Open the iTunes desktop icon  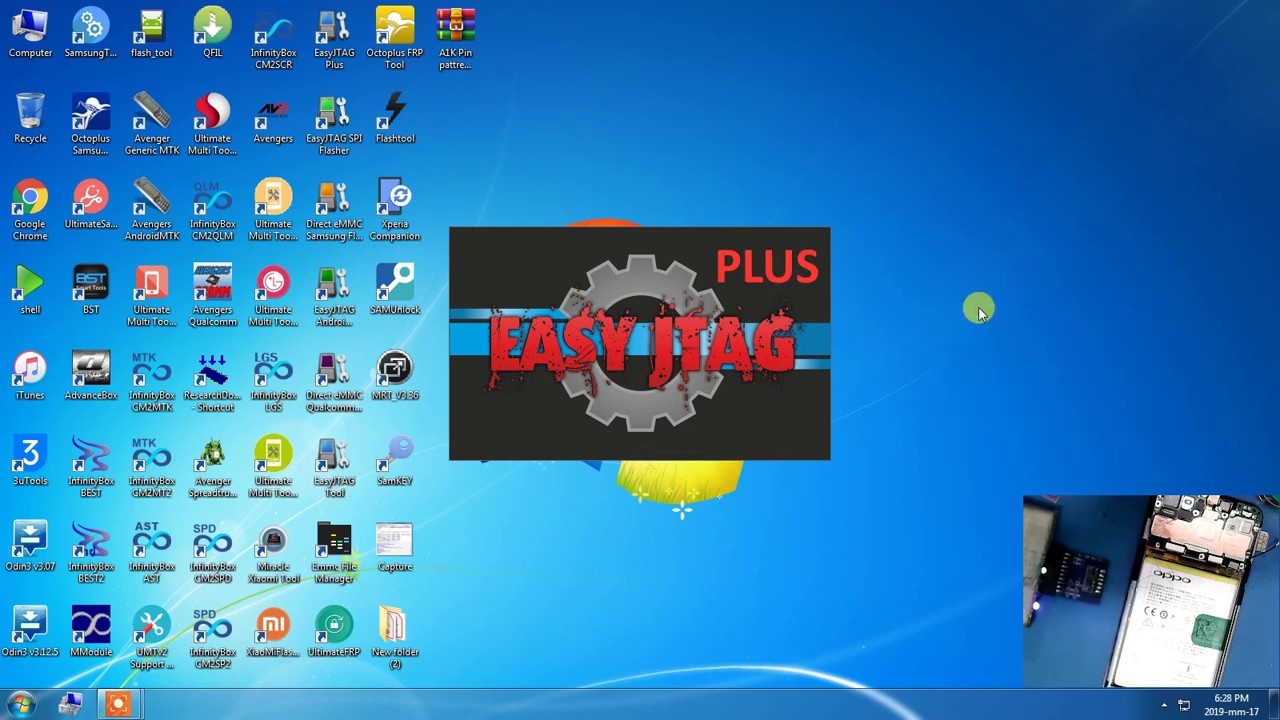30,376
